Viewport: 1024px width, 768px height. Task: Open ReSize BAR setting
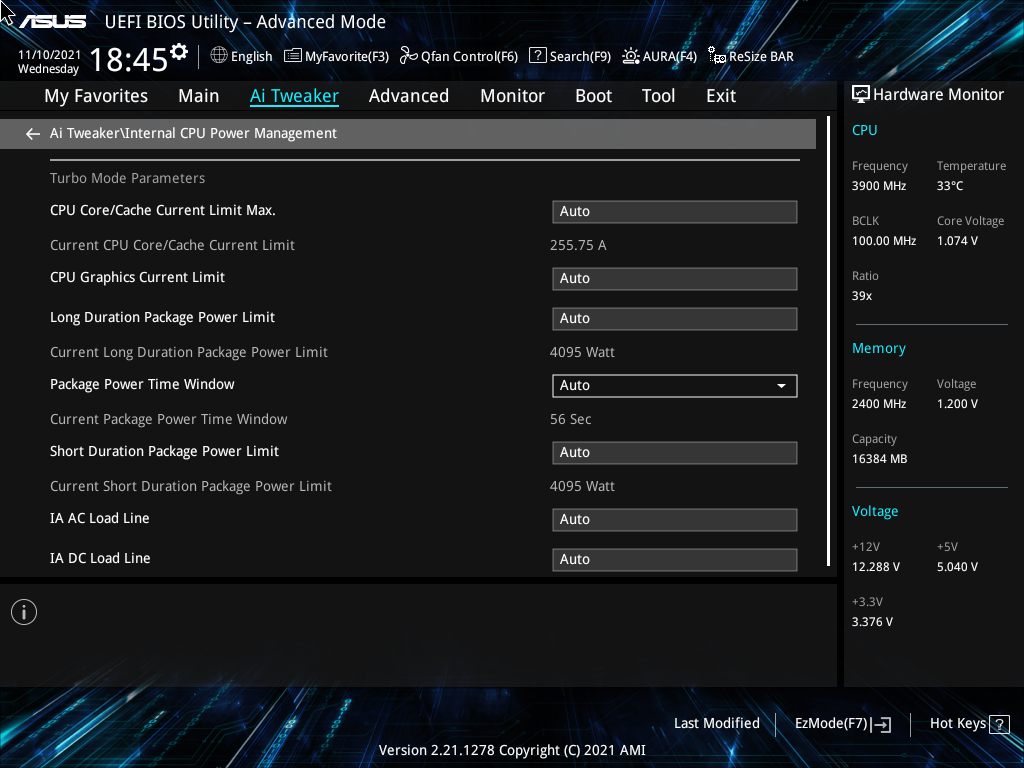[752, 56]
